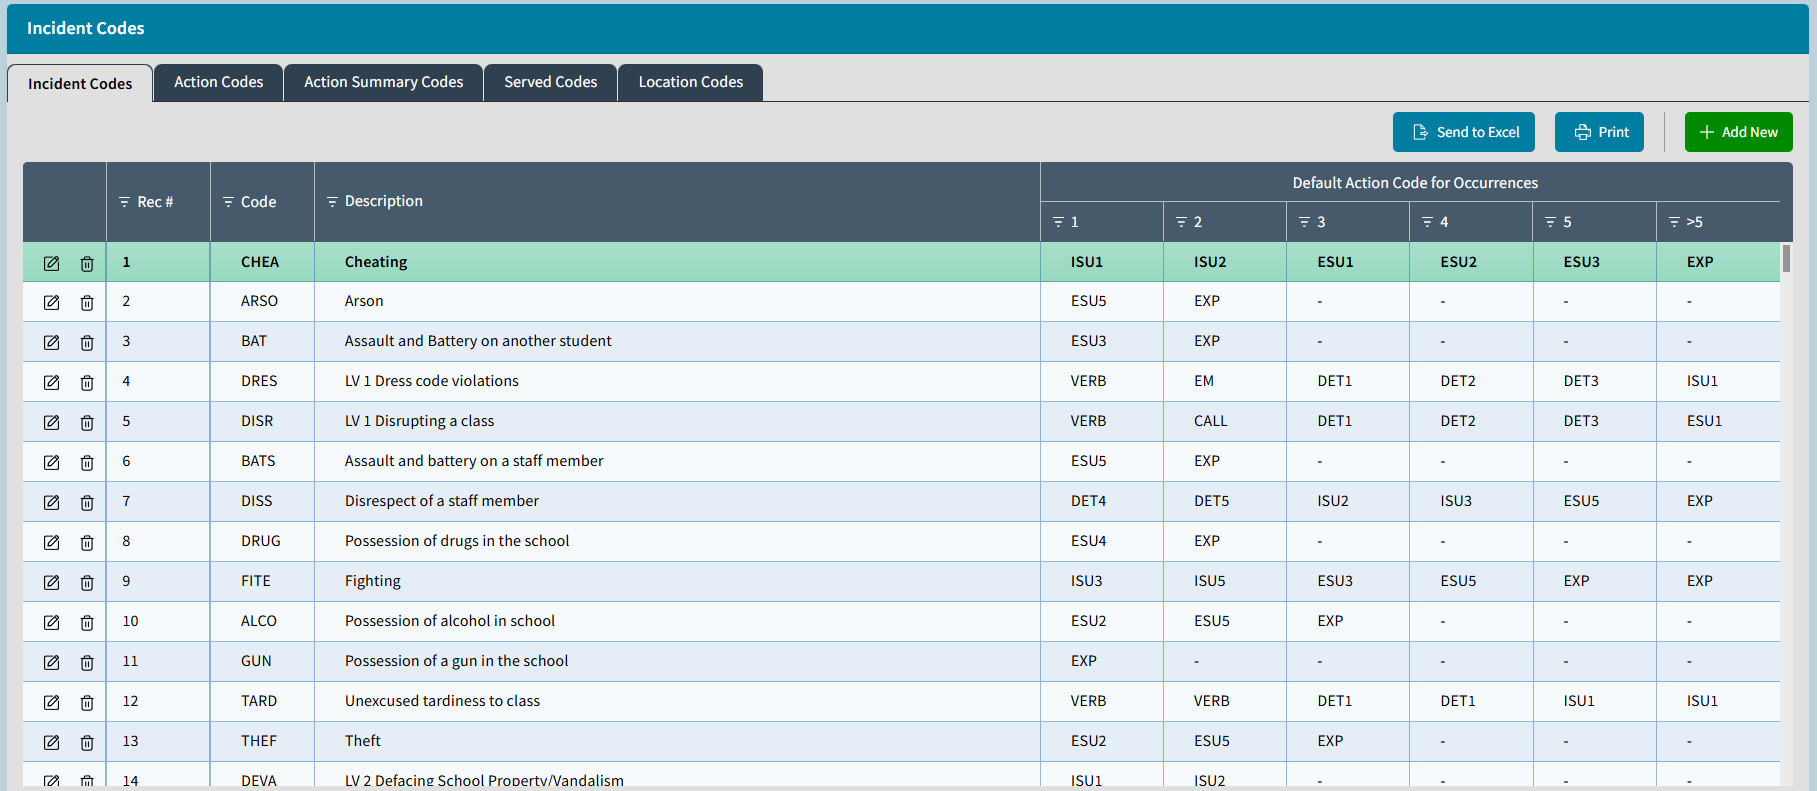Delete the Theft incident row
This screenshot has height=791, width=1817.
[87, 742]
